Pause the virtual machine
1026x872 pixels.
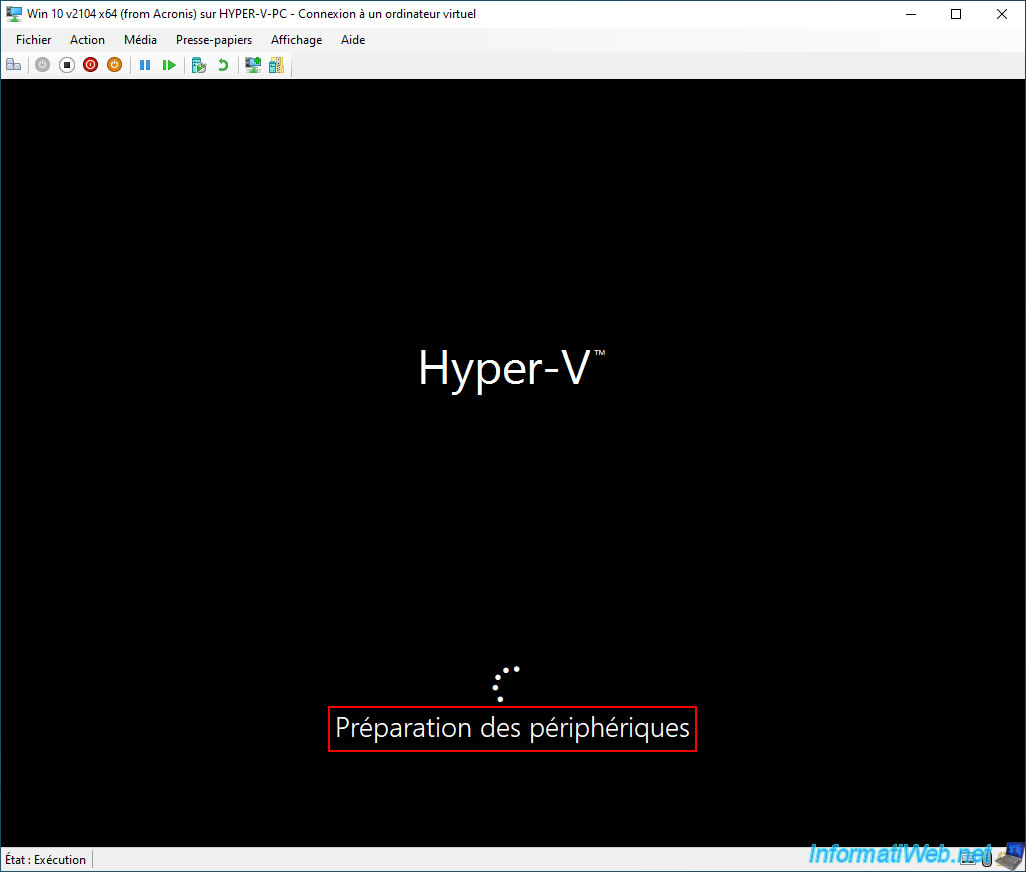pyautogui.click(x=145, y=65)
